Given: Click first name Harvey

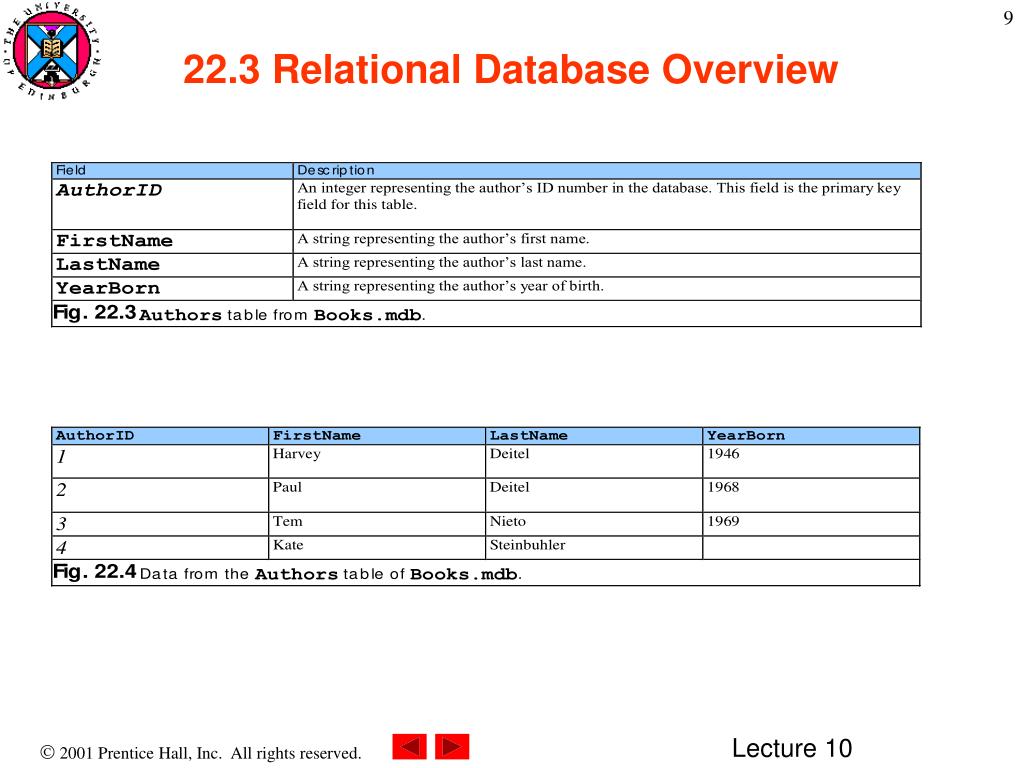Looking at the screenshot, I should pos(296,455).
